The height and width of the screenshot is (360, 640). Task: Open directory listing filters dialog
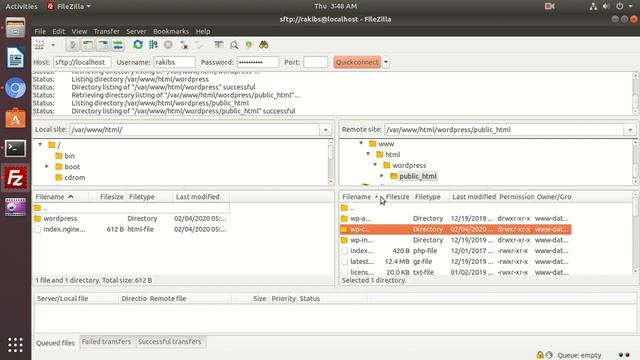[219, 45]
